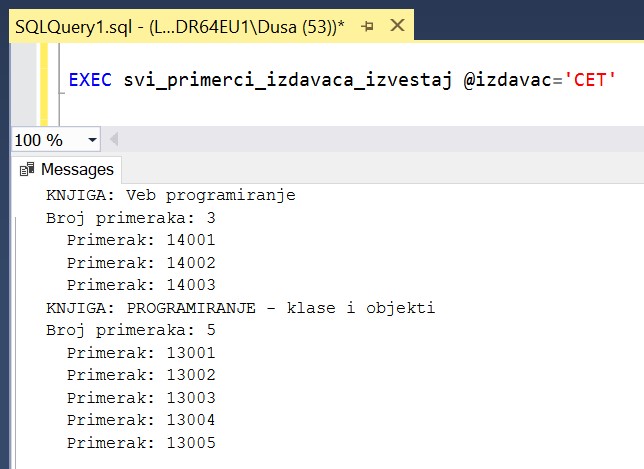Open the 100 % zoom dropdown
Viewport: 644px width, 469px height.
[x=93, y=140]
